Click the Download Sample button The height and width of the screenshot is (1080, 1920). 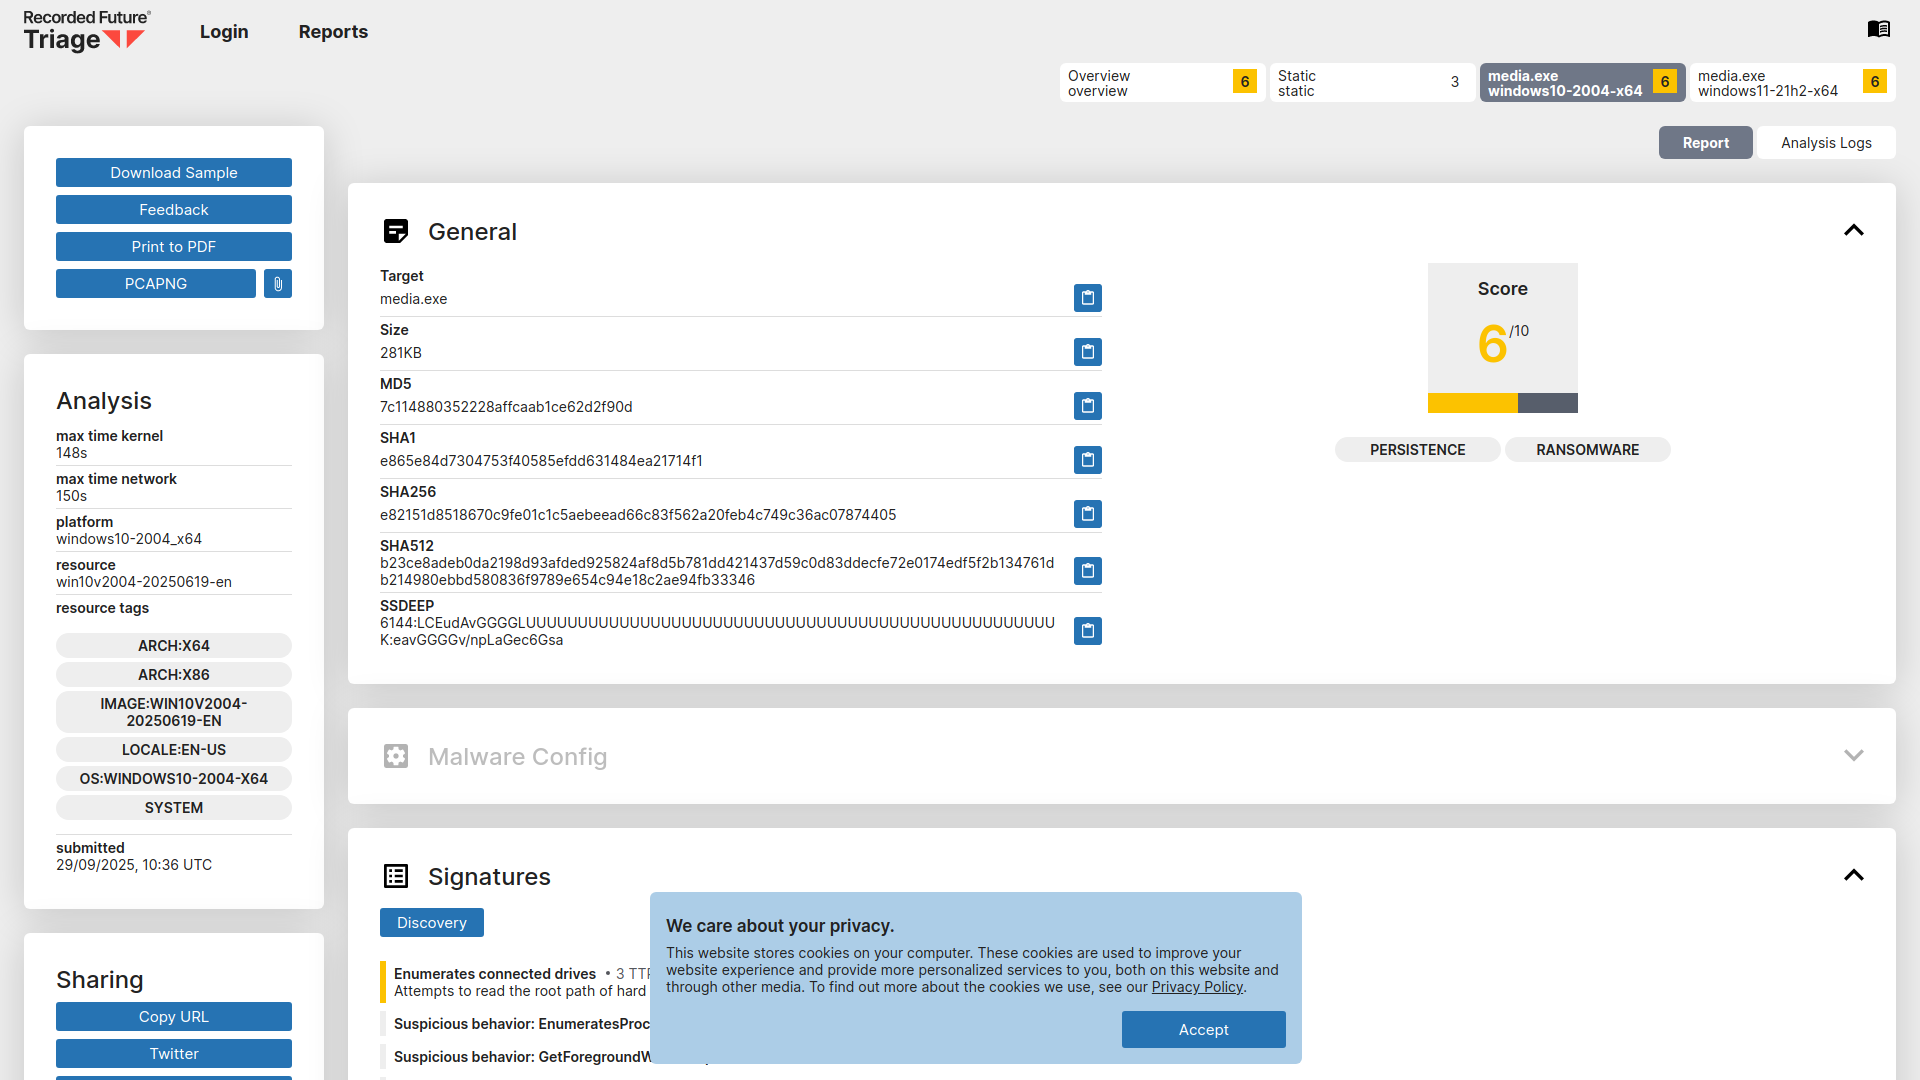(174, 173)
